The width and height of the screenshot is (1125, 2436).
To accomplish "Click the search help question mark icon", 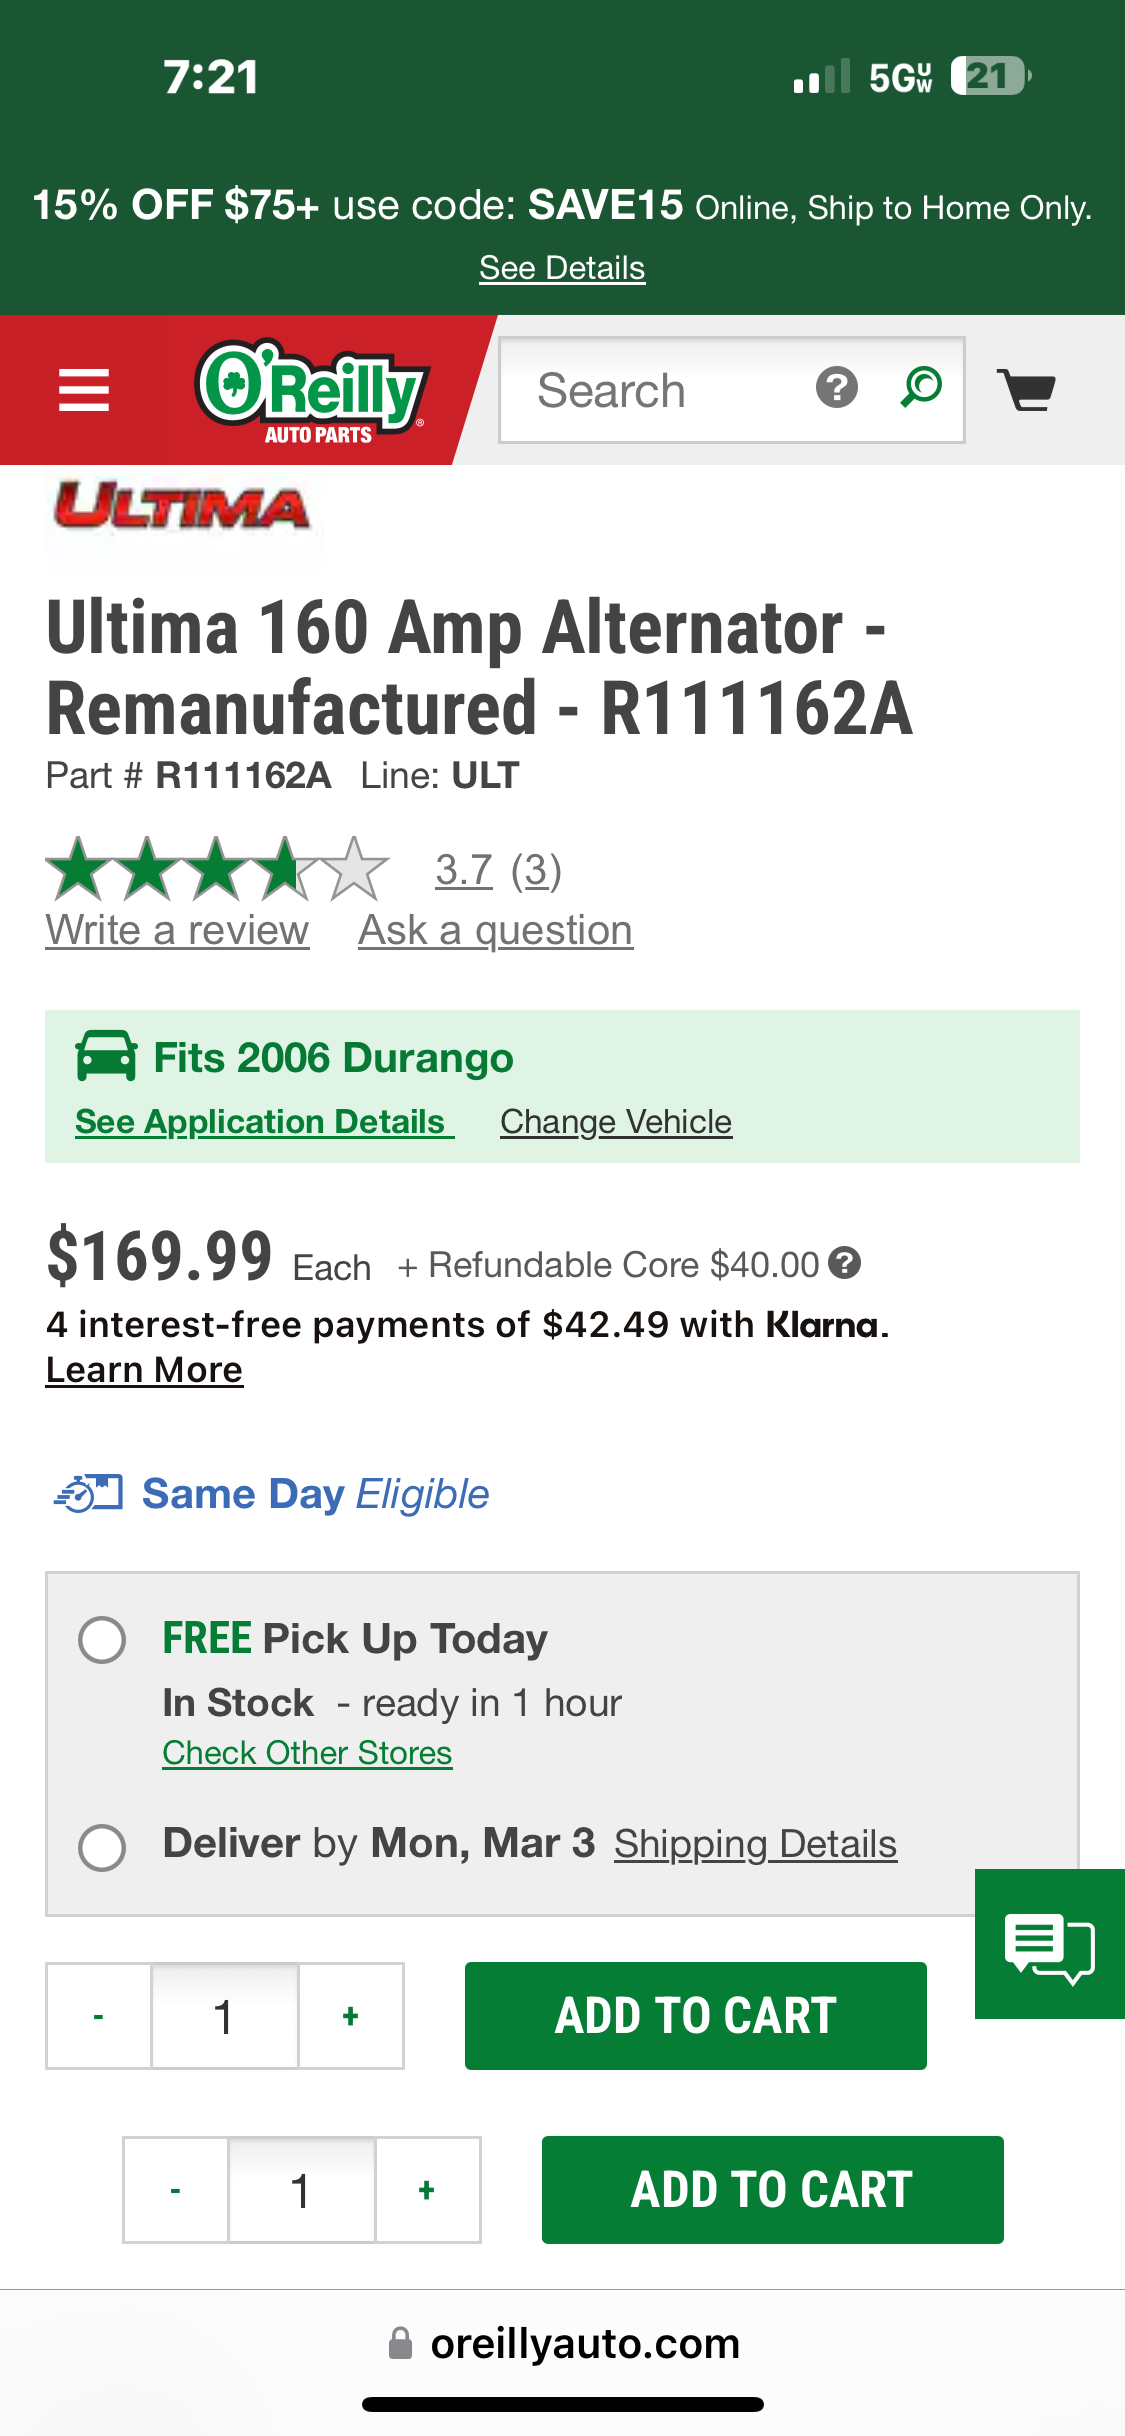I will coord(836,388).
